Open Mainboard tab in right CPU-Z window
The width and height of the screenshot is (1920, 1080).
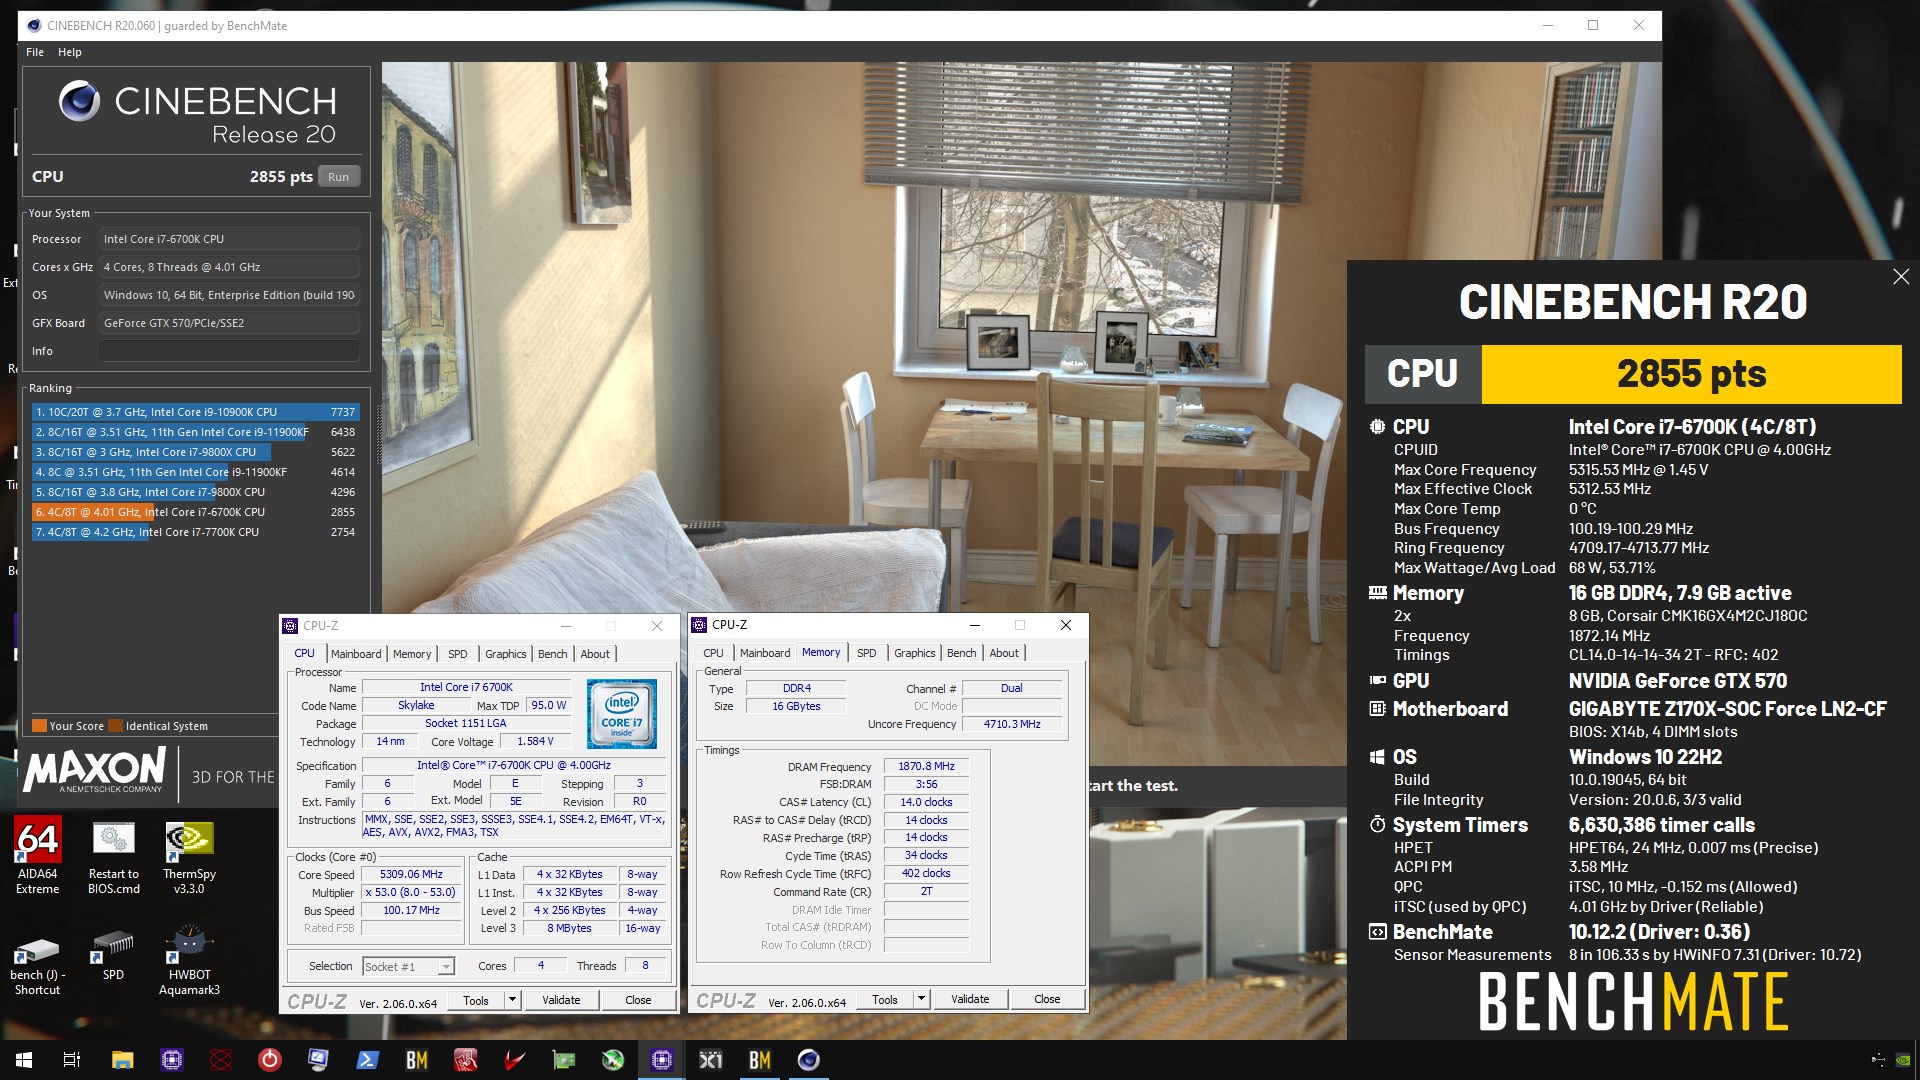pos(765,653)
